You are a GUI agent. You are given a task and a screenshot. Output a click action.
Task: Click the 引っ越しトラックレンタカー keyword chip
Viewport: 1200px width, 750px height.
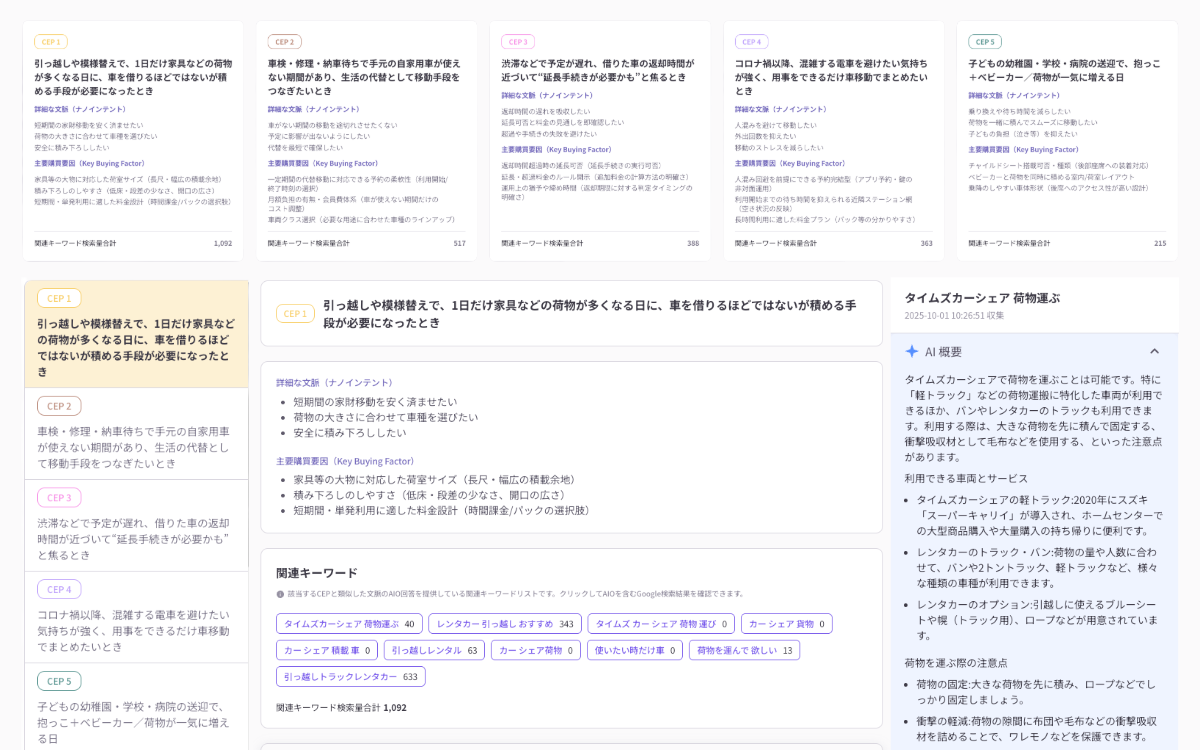pos(350,677)
